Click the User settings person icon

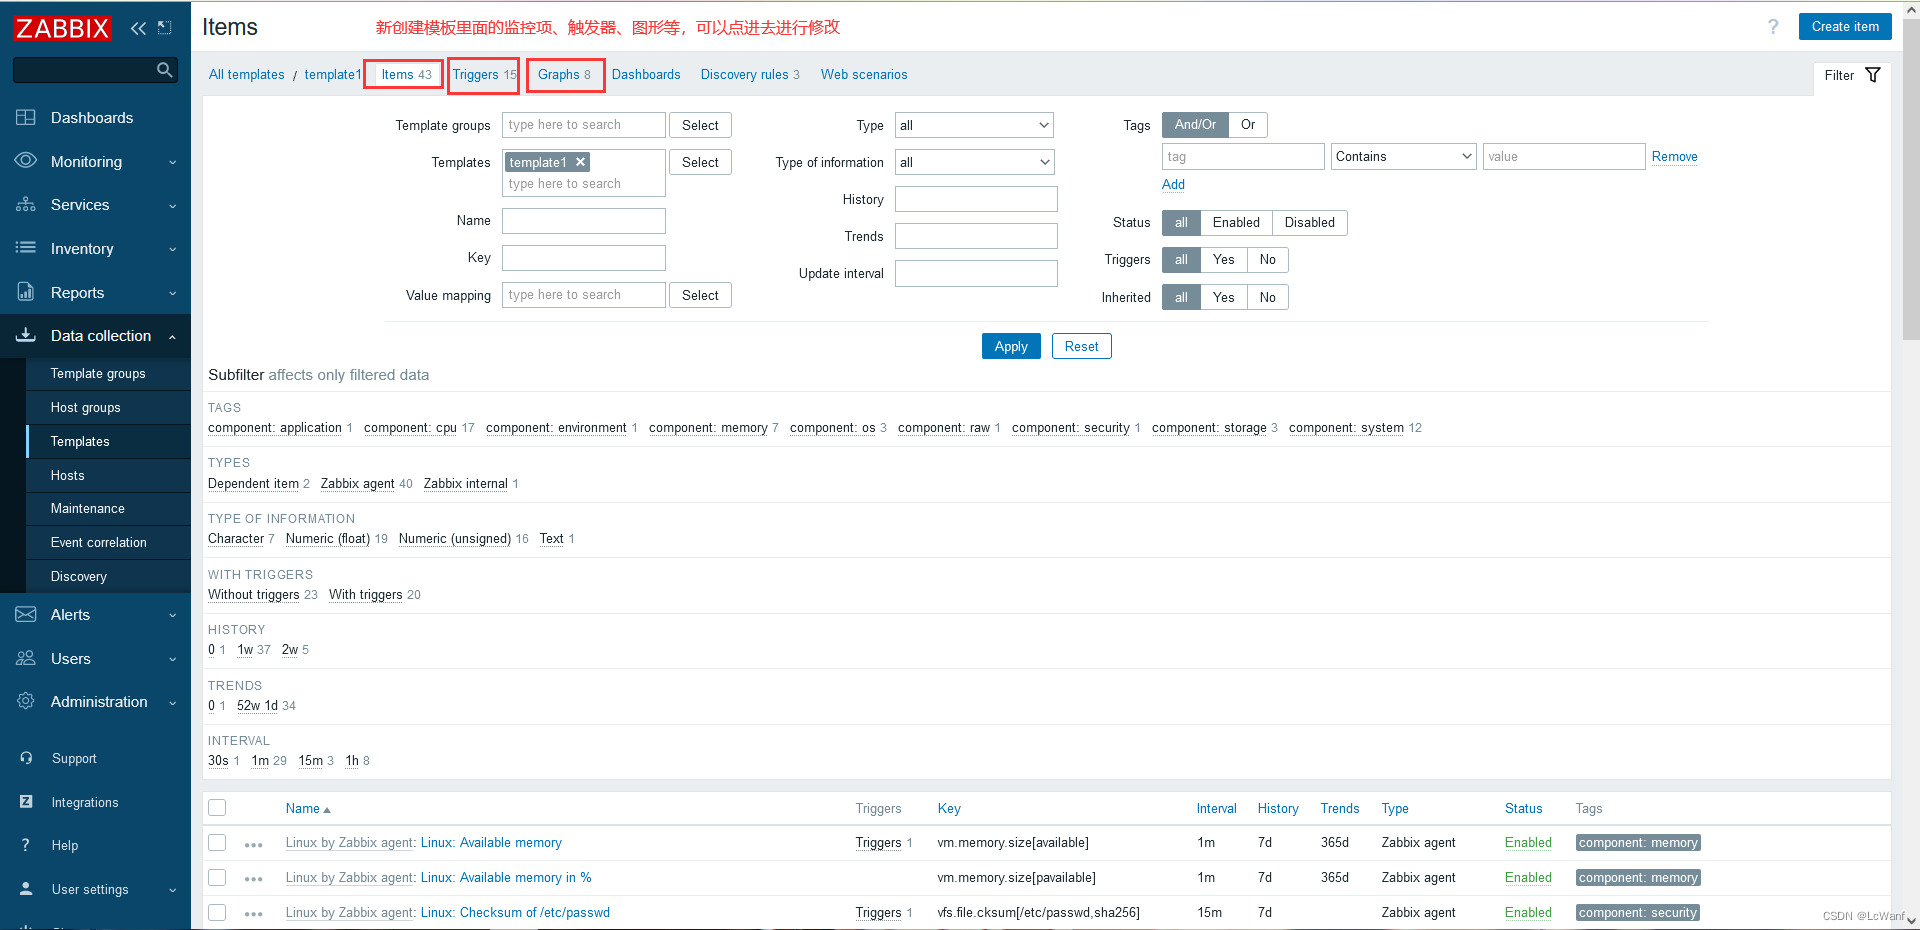(x=26, y=889)
